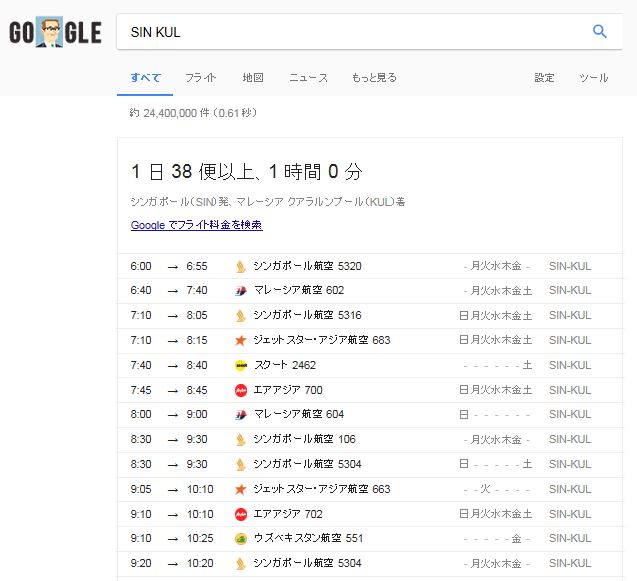Viewport: 637px width, 581px height.
Task: Select ウズベキスタン航空 551 flight name
Action: tap(308, 538)
